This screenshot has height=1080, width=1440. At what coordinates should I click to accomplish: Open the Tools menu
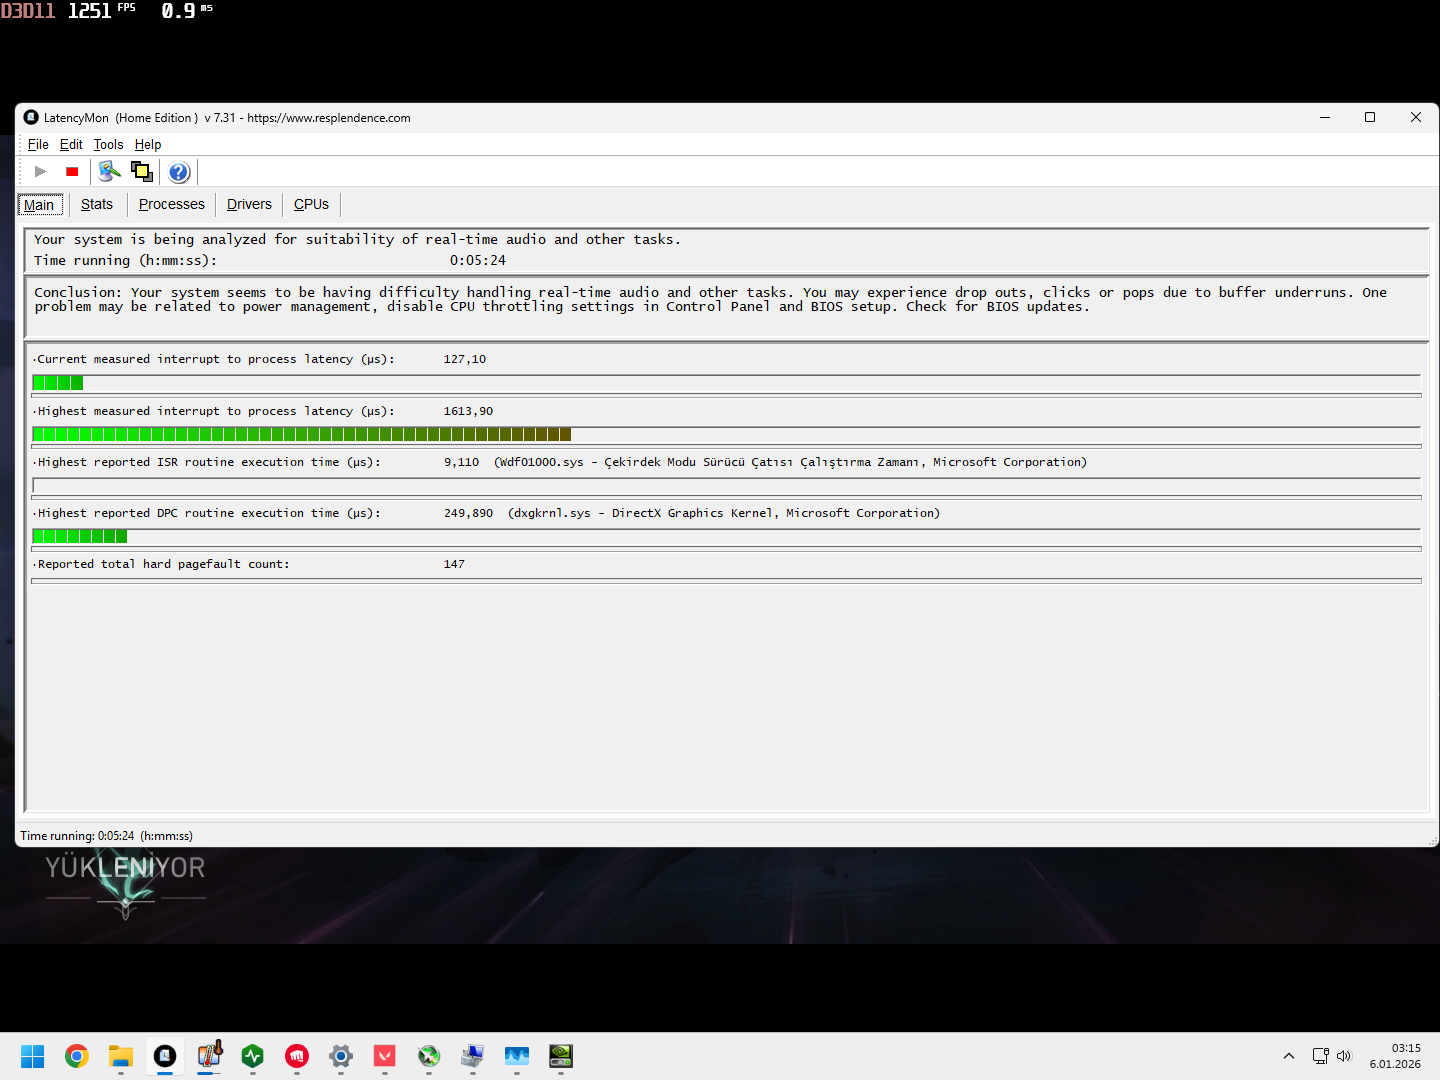click(109, 145)
